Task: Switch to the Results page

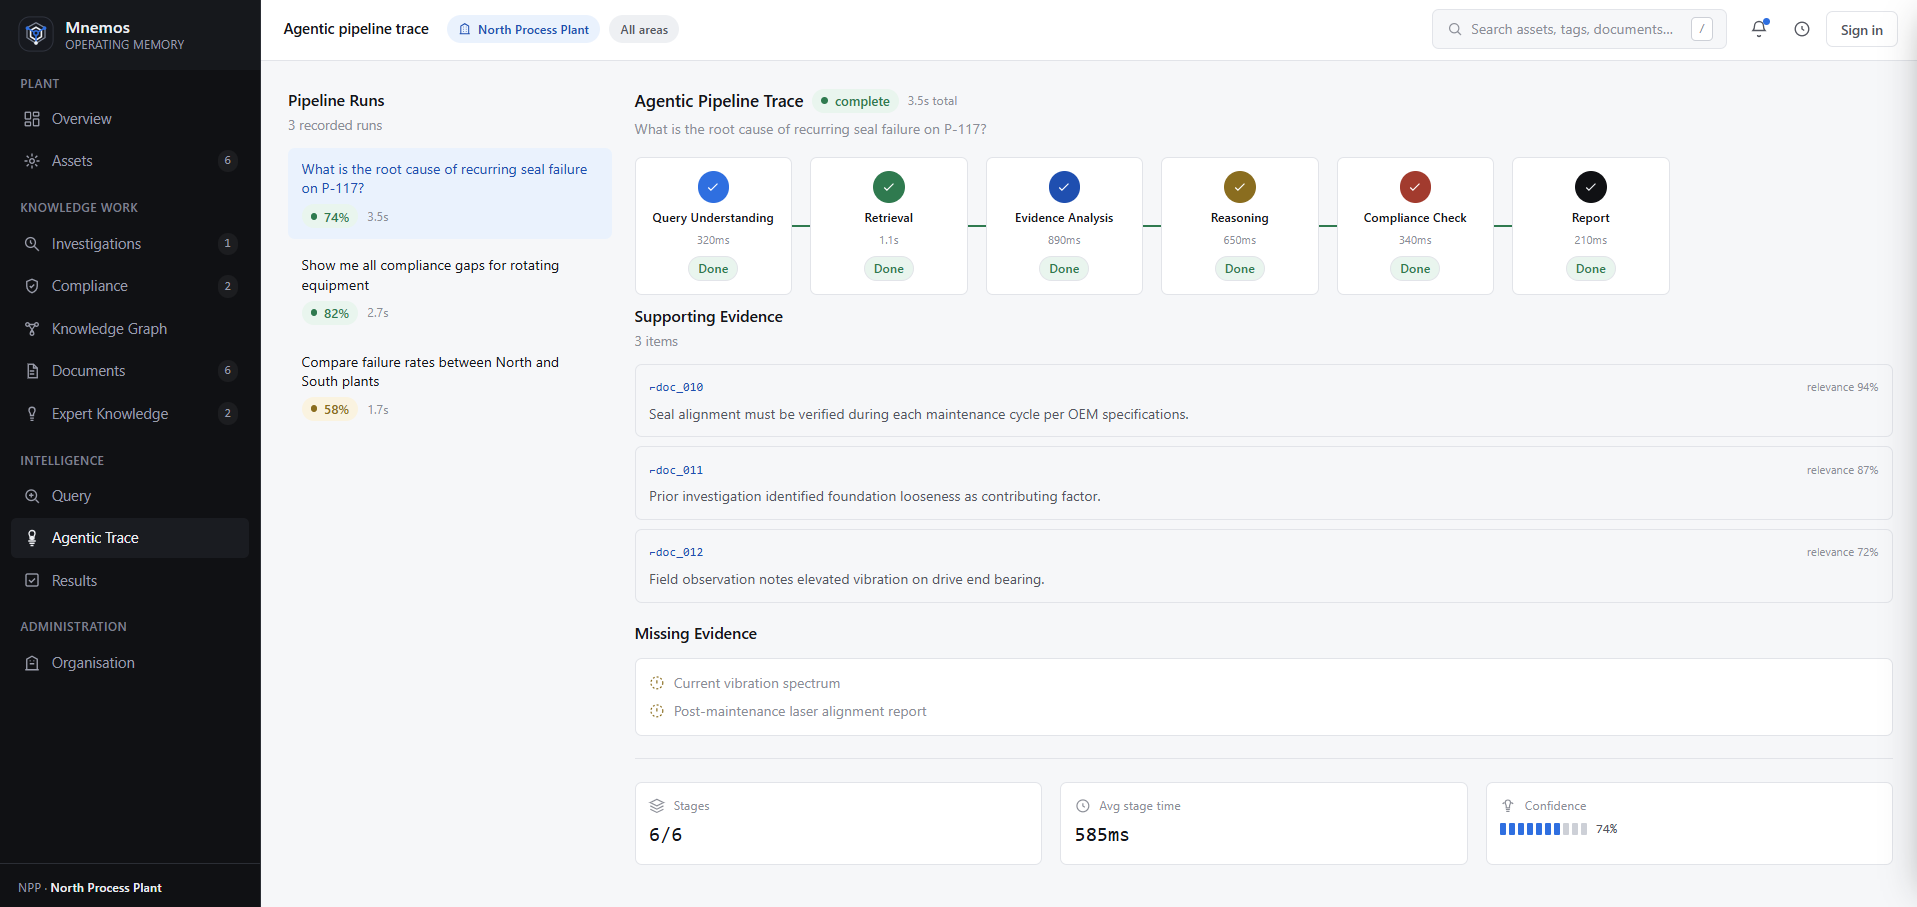Action: [130, 581]
